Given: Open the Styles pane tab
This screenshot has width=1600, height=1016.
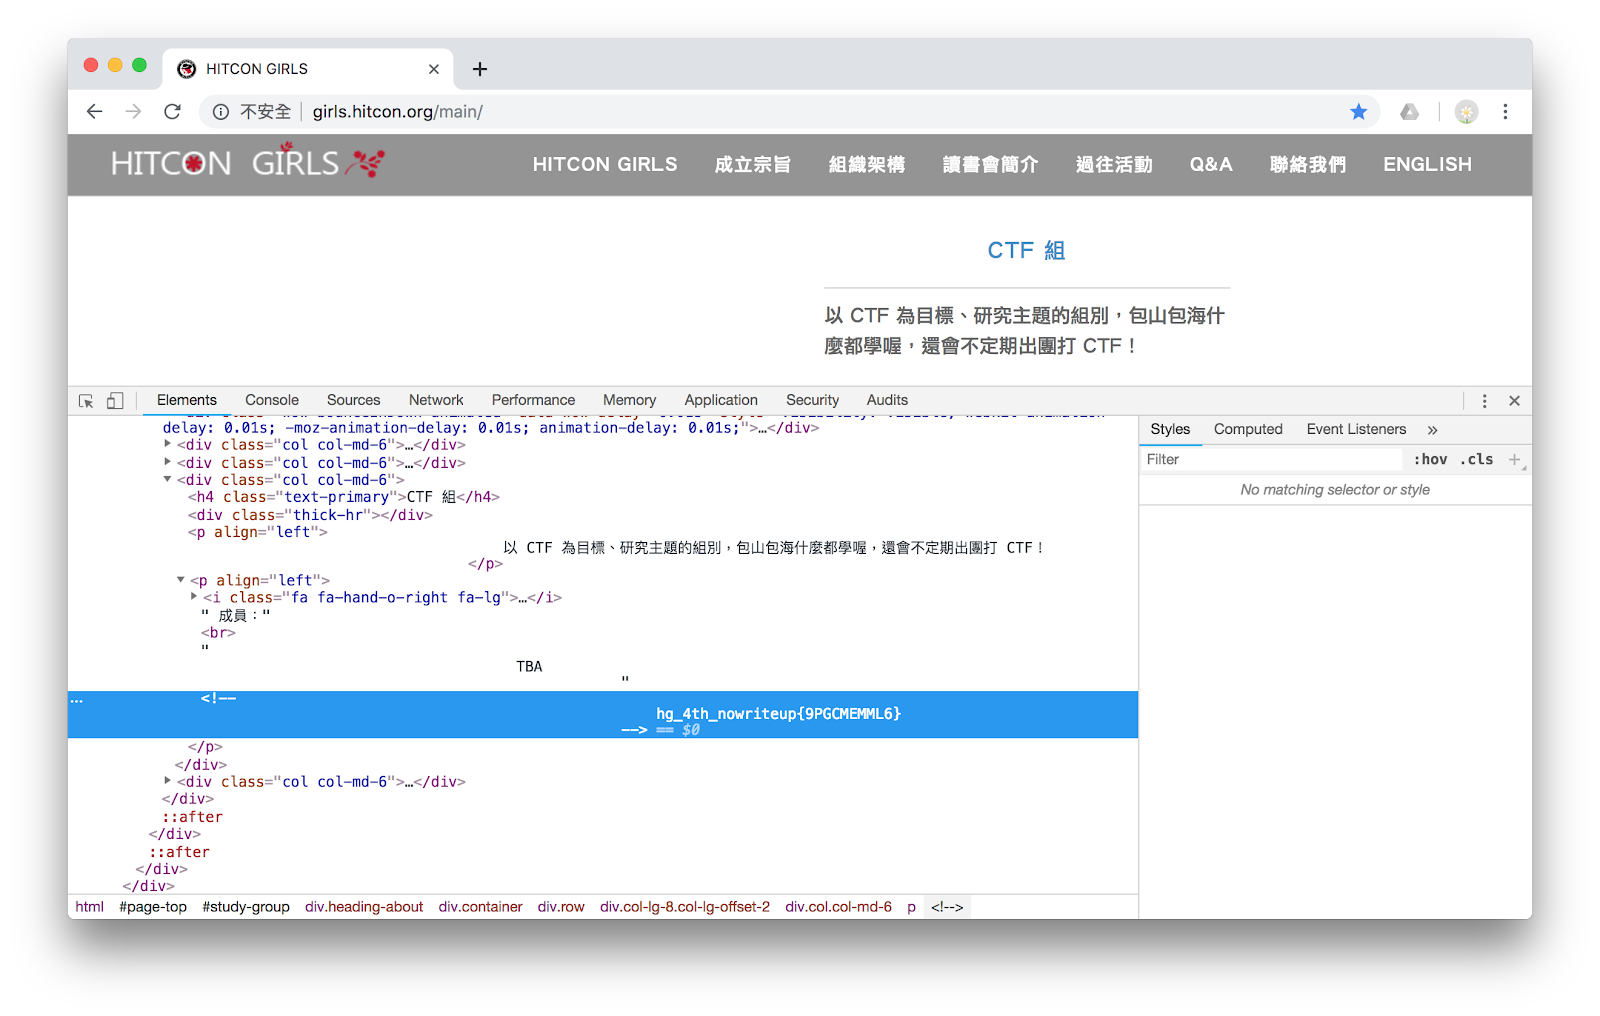Looking at the screenshot, I should [x=1170, y=429].
